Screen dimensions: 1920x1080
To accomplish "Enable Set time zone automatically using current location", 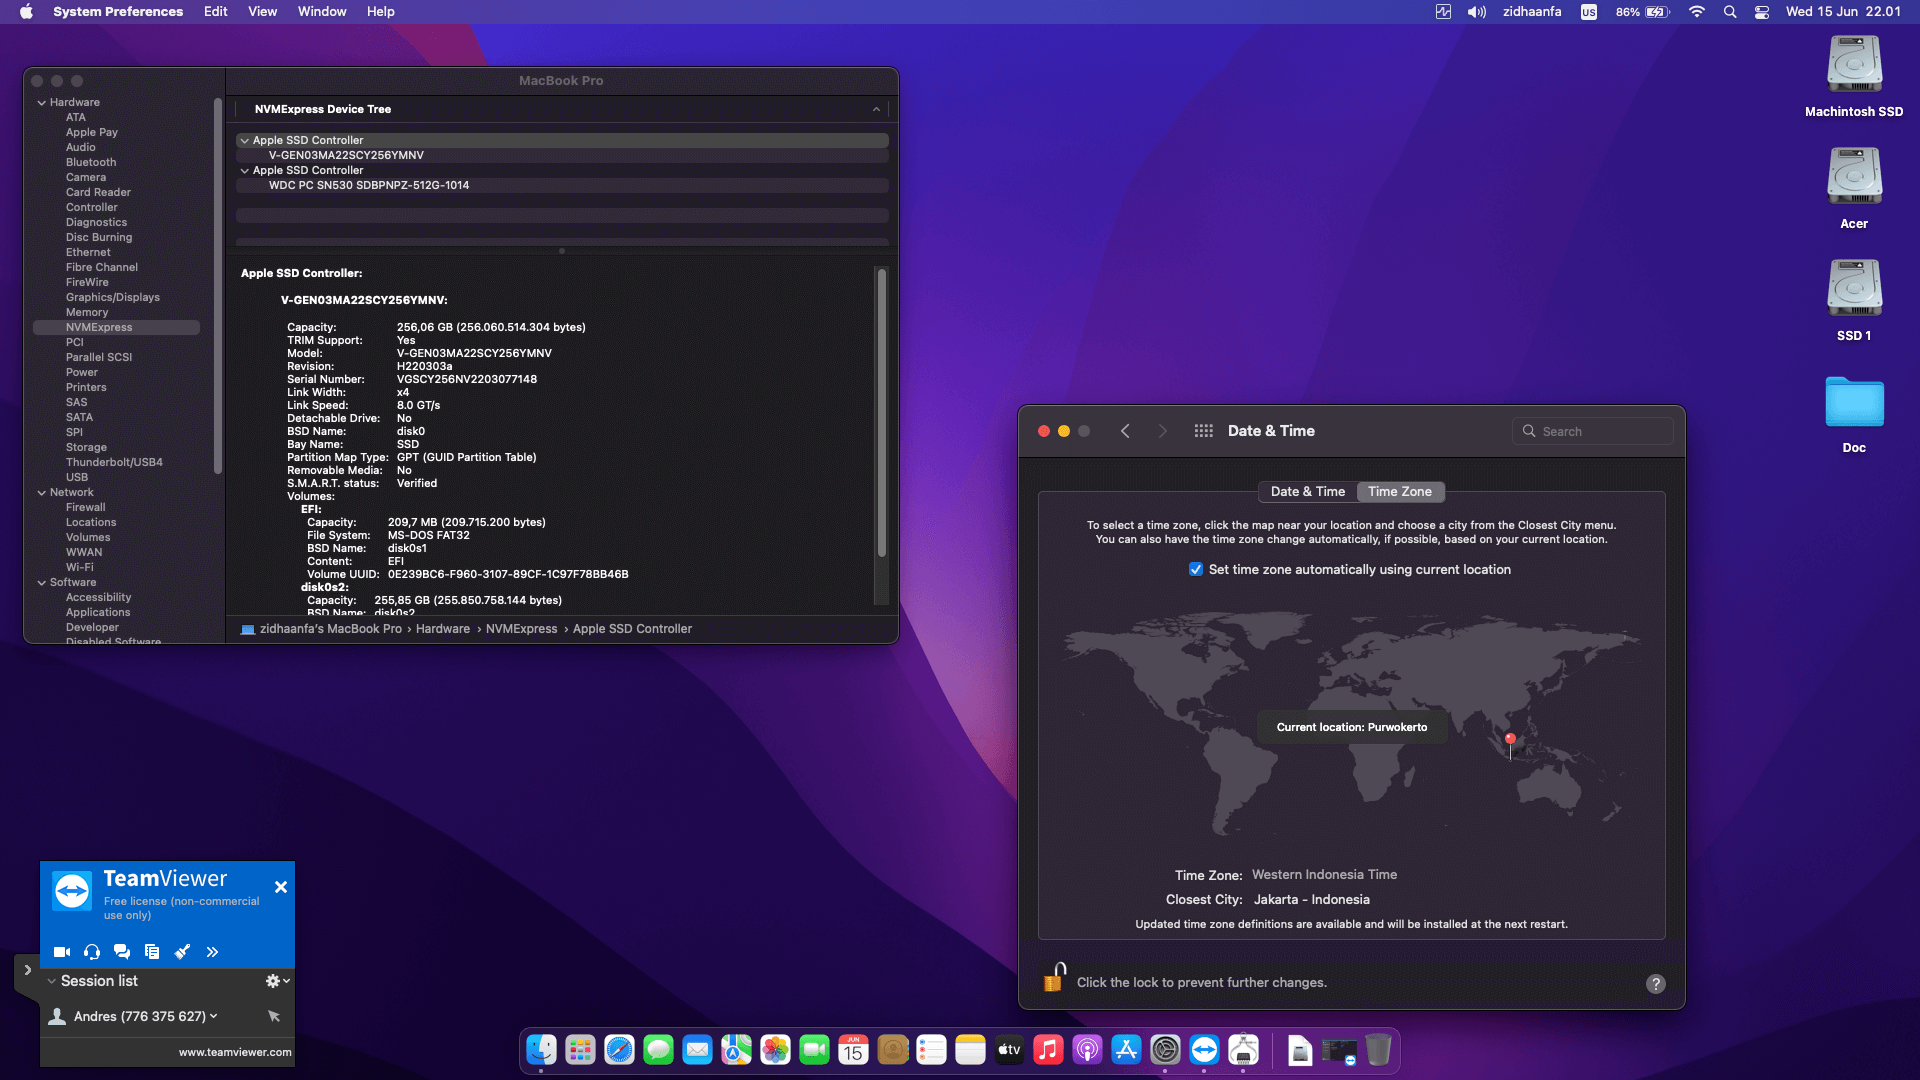I will click(x=1196, y=569).
